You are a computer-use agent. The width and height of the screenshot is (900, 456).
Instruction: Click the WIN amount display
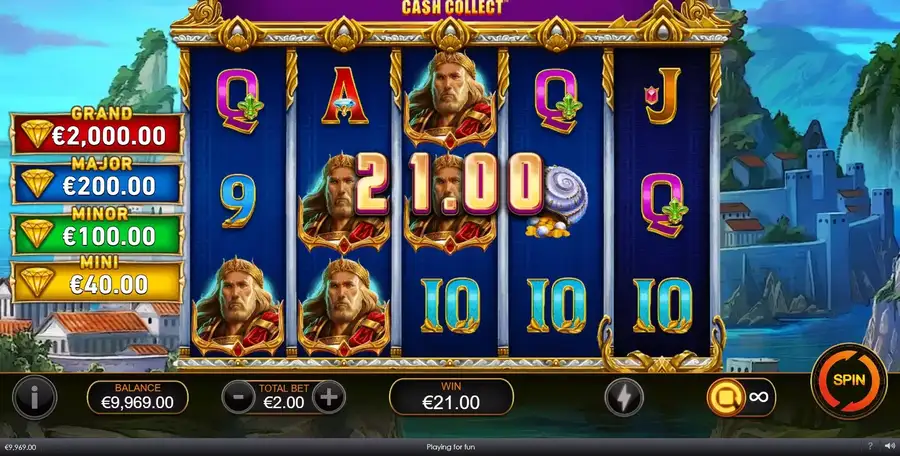(451, 397)
